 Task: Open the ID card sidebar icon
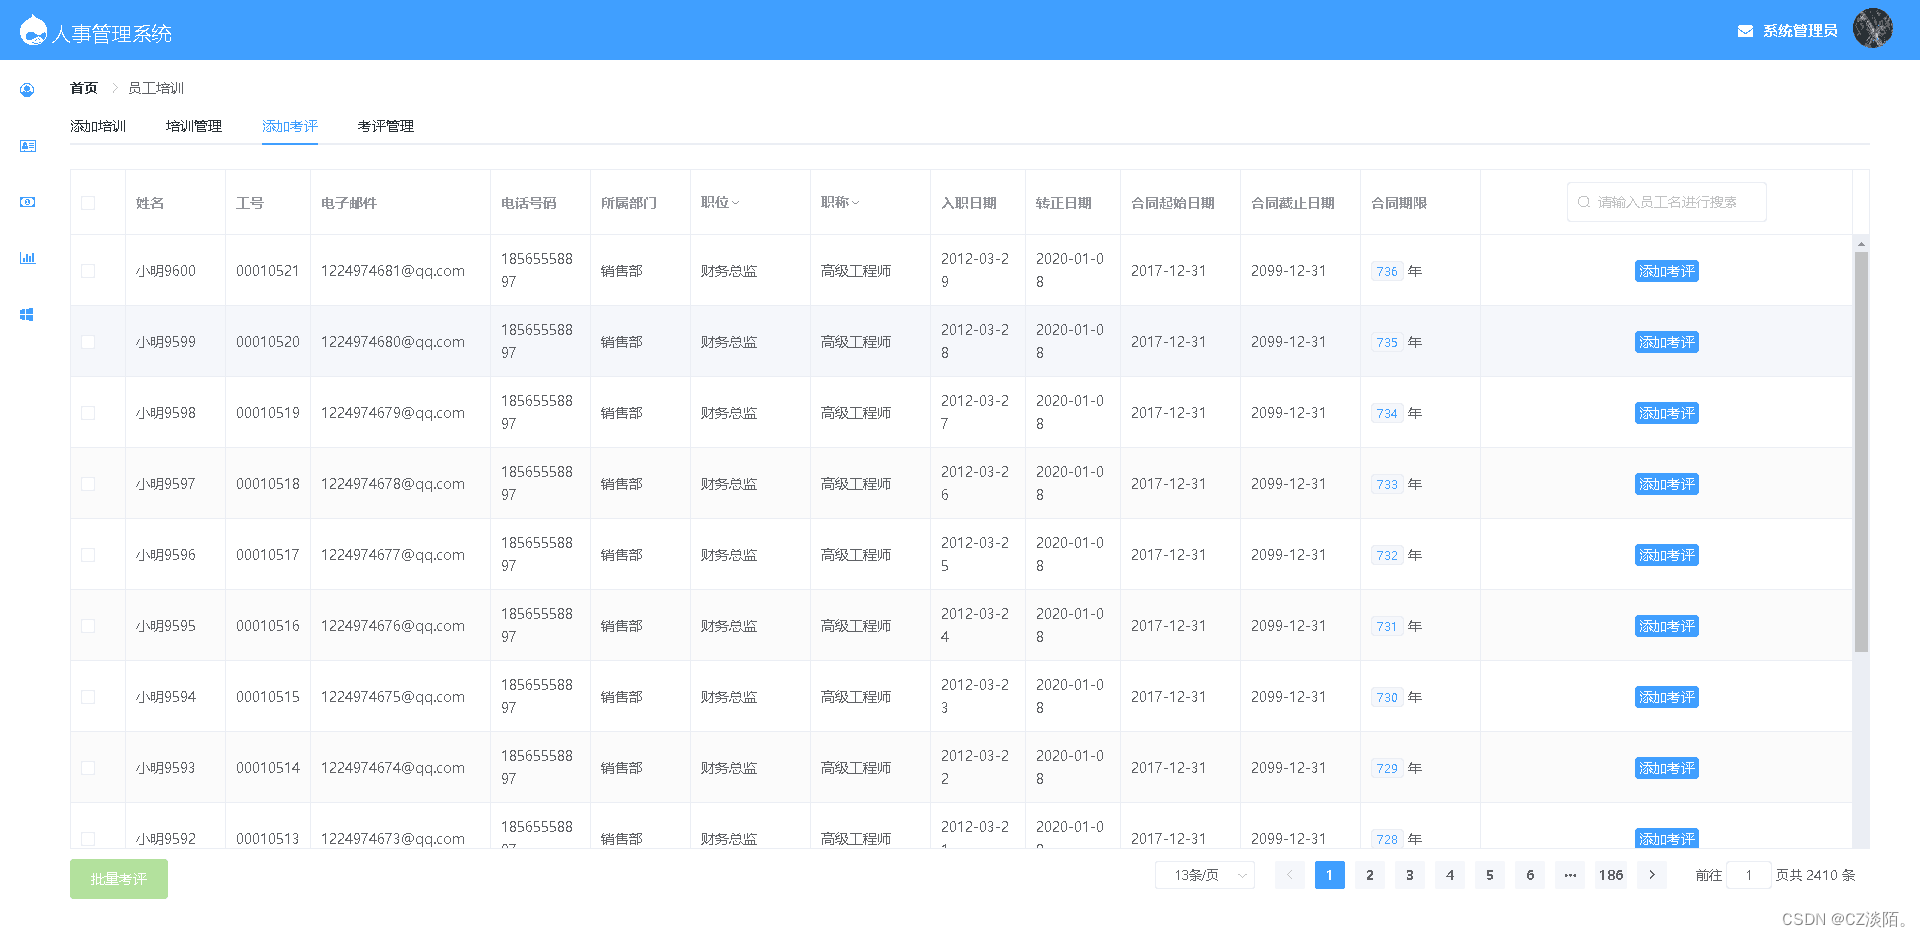point(27,146)
